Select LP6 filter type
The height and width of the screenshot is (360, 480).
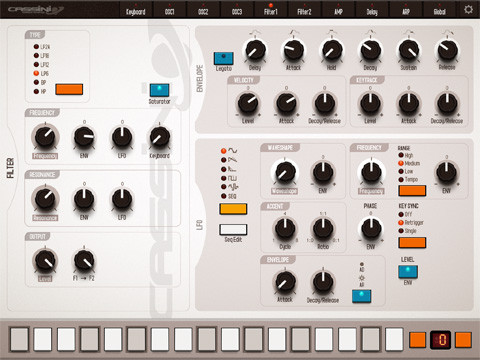pos(41,73)
